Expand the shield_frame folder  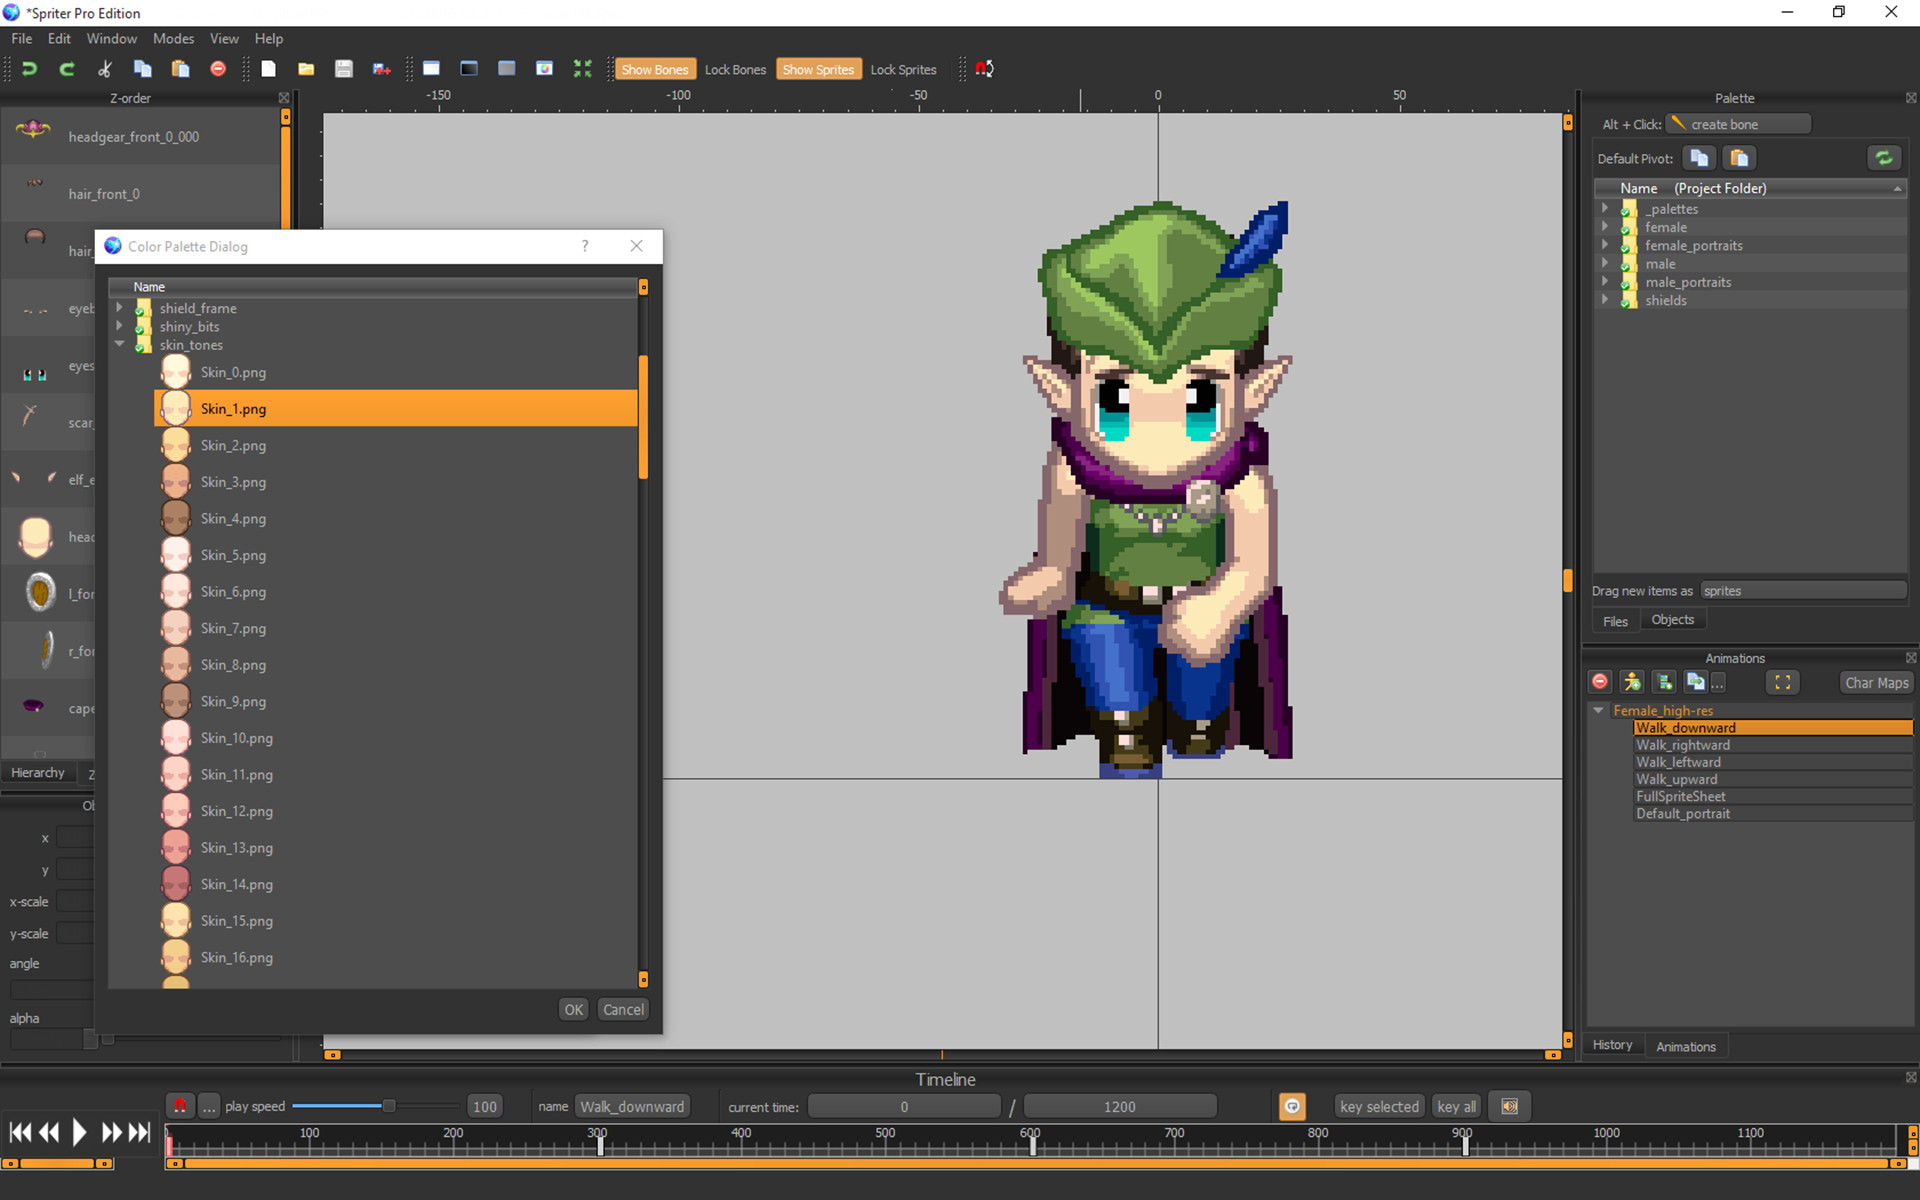pos(120,308)
